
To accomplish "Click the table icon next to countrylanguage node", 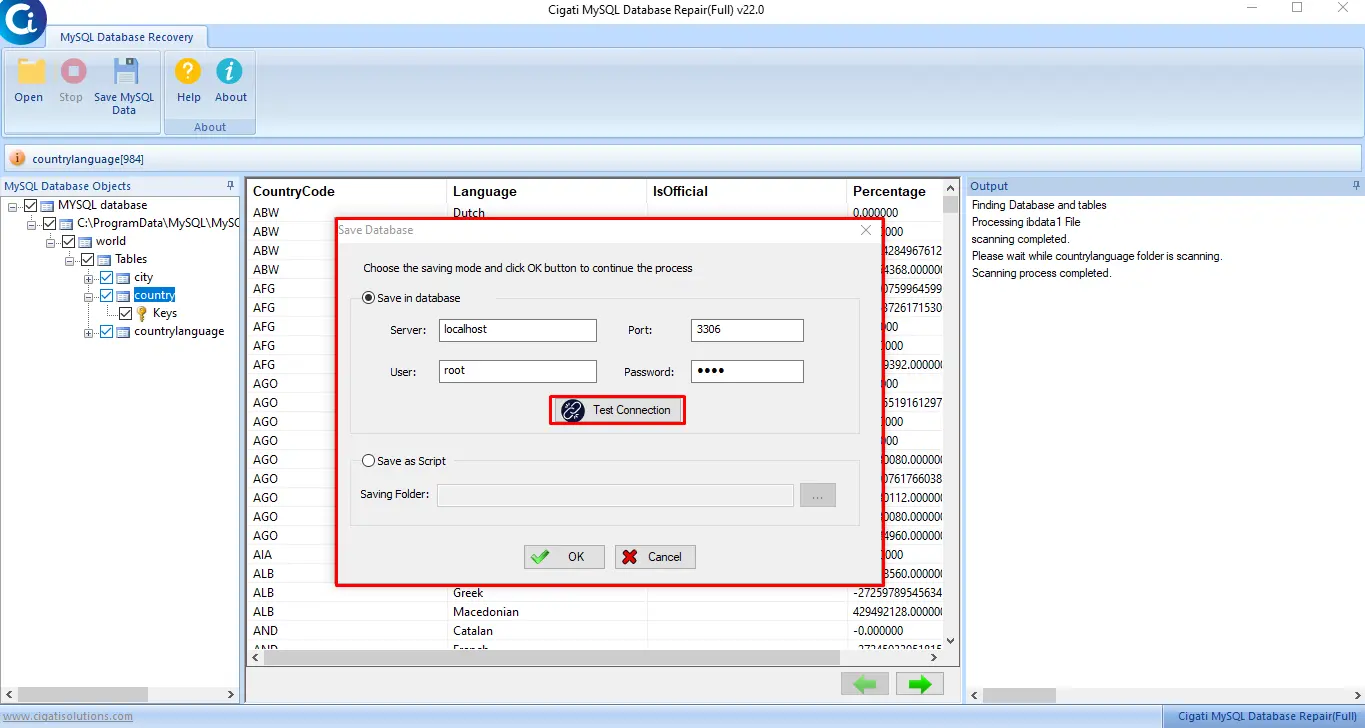I will [x=123, y=332].
